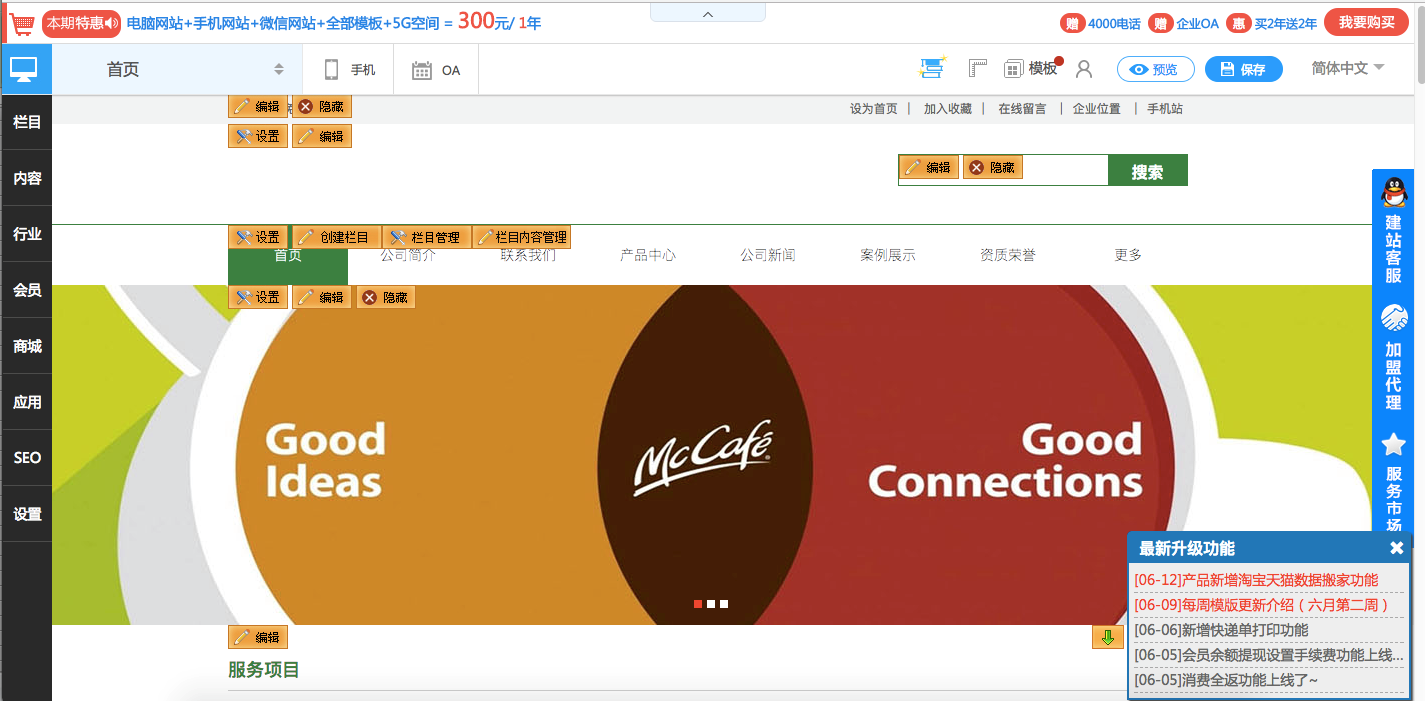This screenshot has width=1425, height=701.
Task: Click the user account icon near 保存
Action: tap(1083, 68)
